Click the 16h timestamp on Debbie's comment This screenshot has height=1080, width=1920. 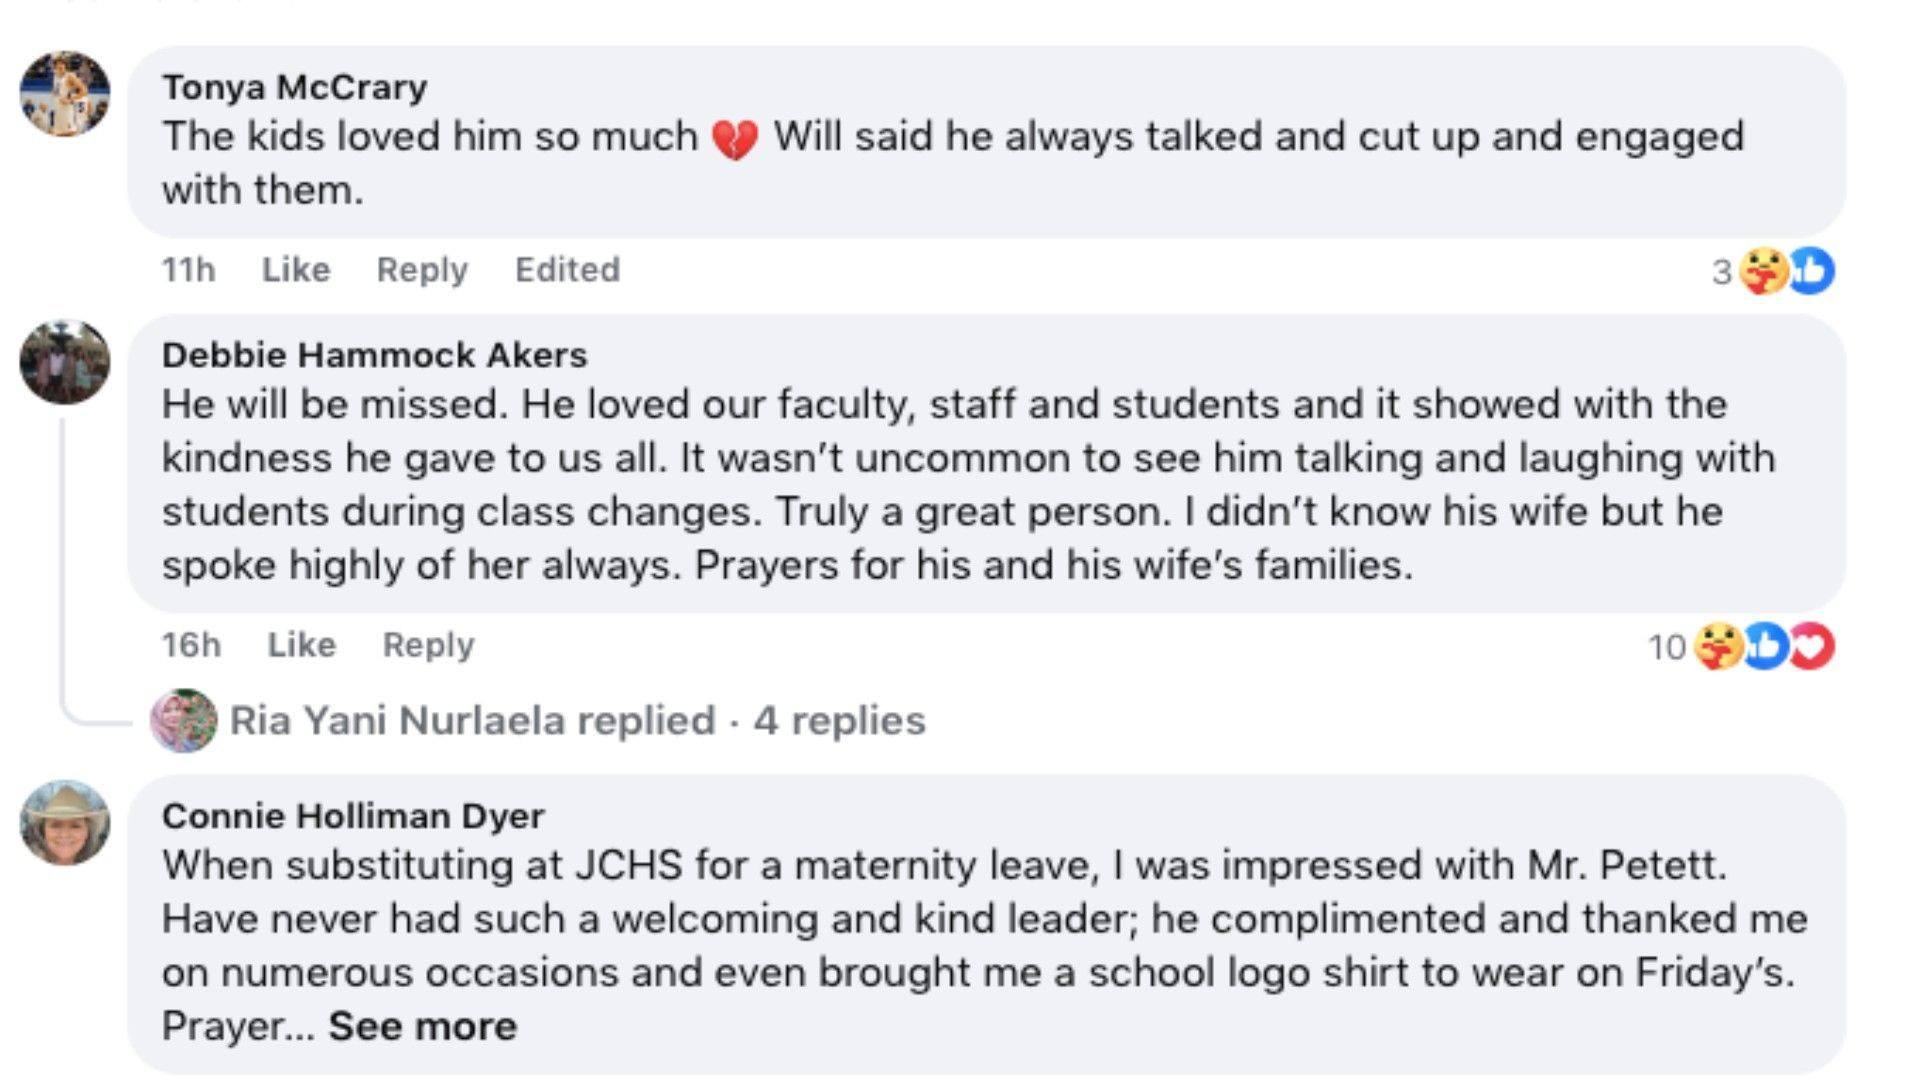pos(191,645)
